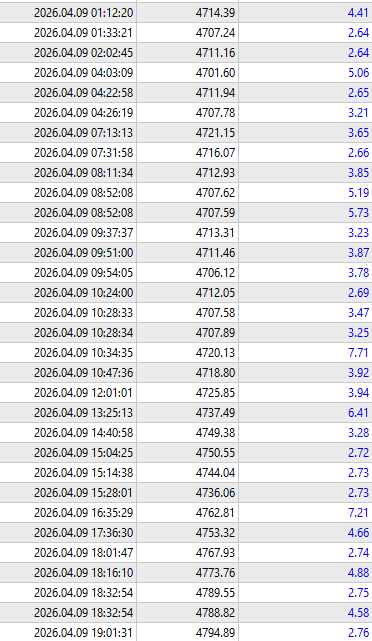372x641 pixels.
Task: Select timestamp 2026.04.09 17:36:30
Action: pyautogui.click(x=83, y=533)
